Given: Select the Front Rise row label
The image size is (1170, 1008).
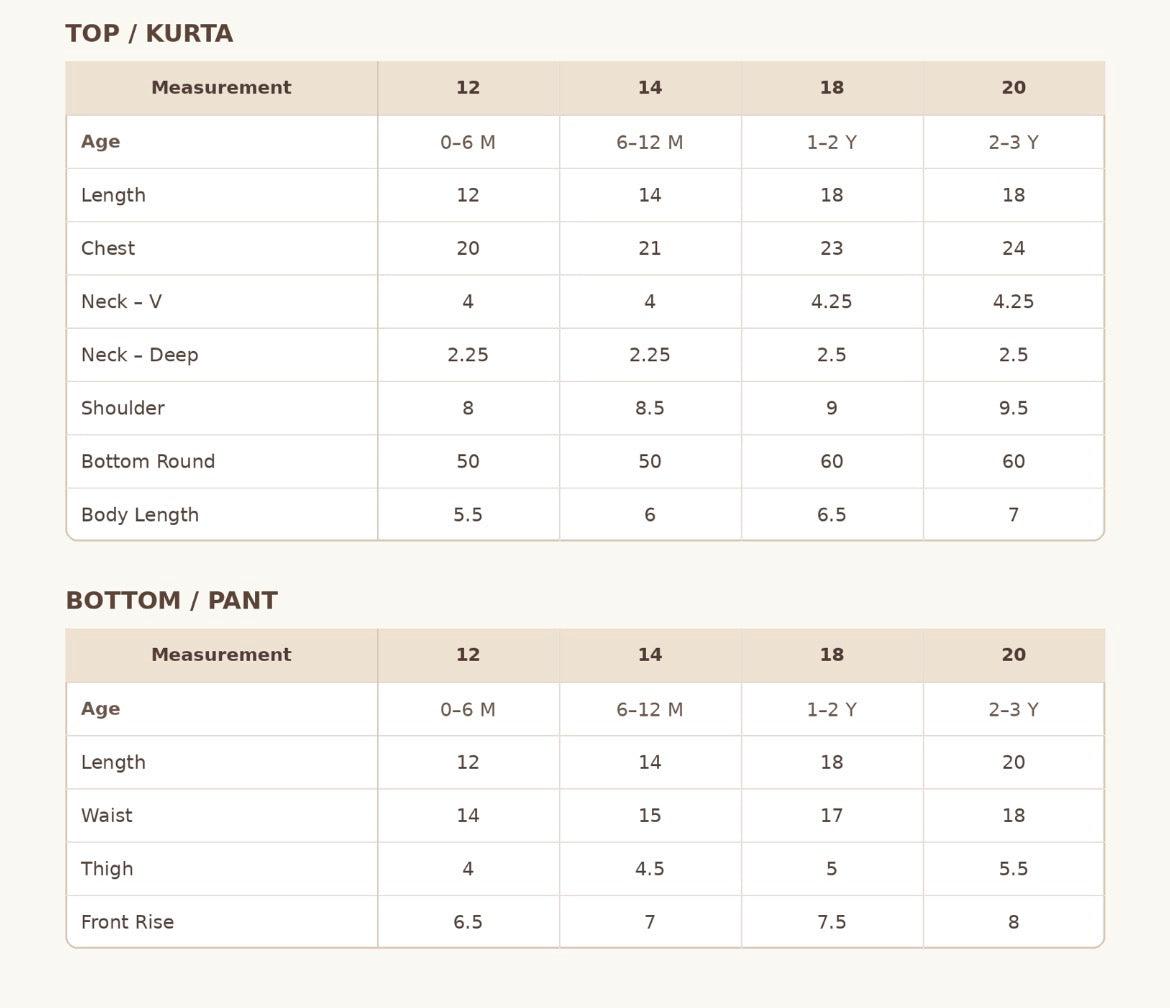Looking at the screenshot, I should point(128,922).
